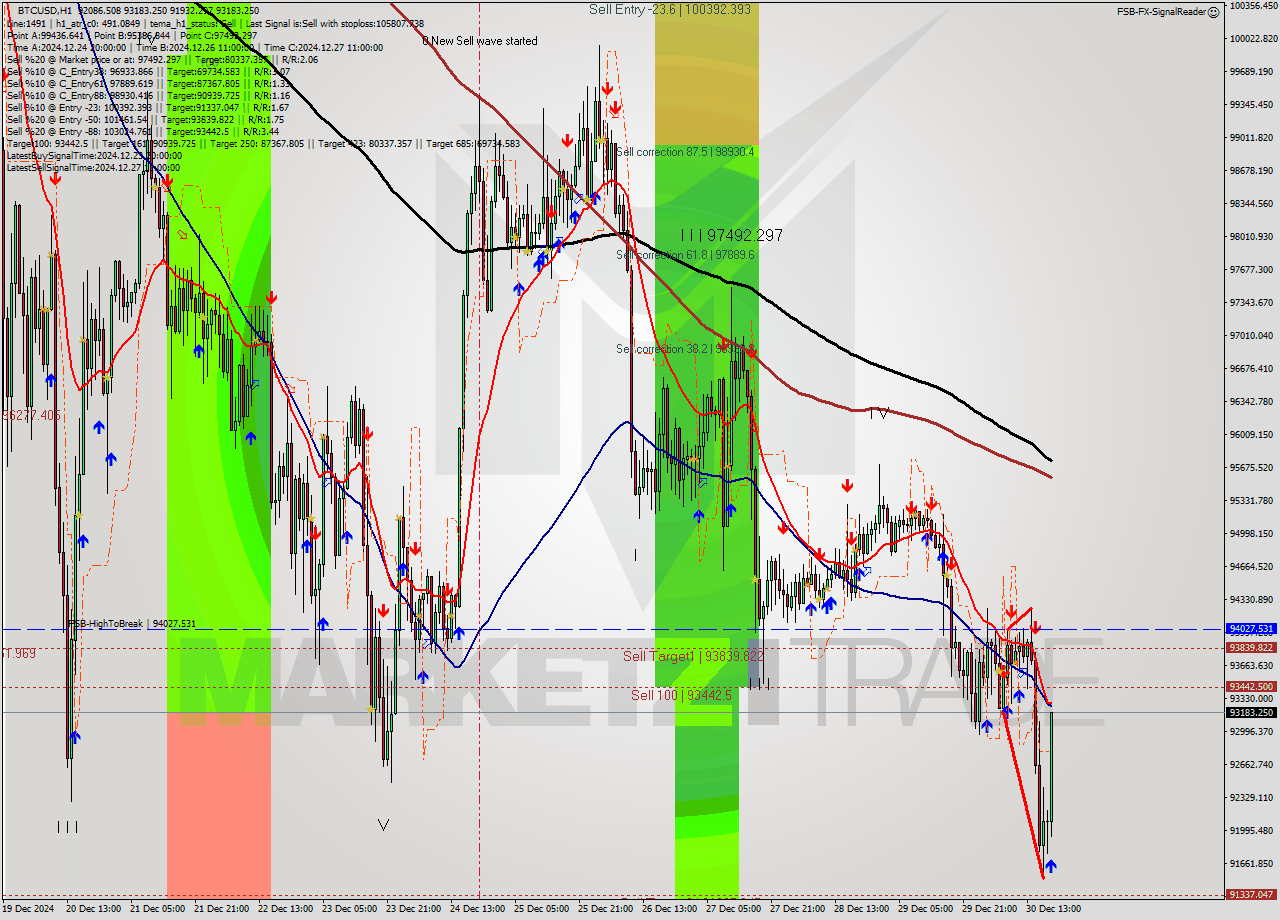
Task: Click the 92329.410 value on the price scale
Action: (x=1252, y=798)
